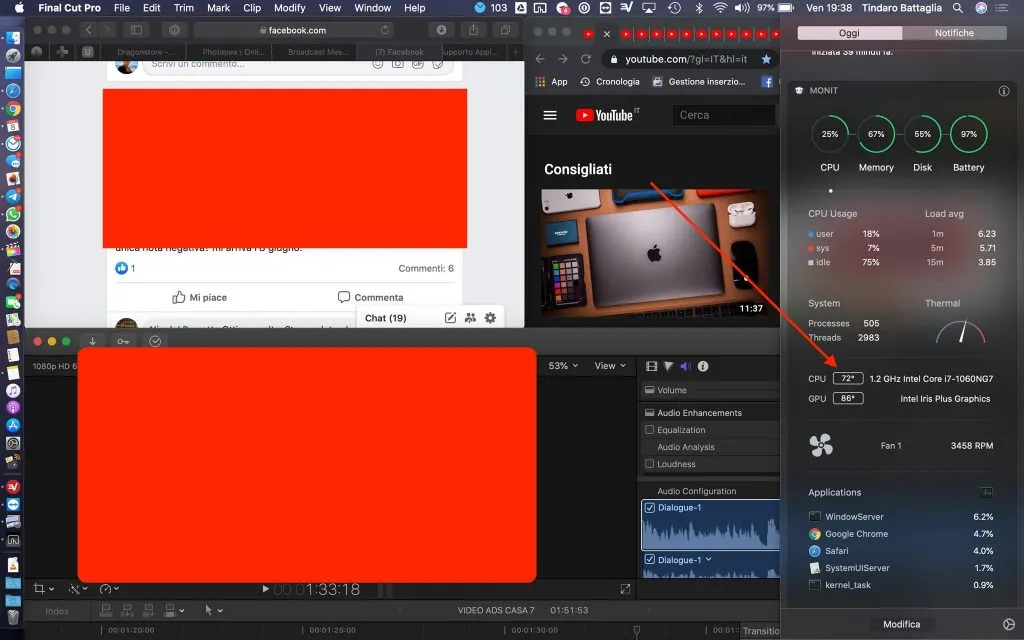Open the Mark menu
Image resolution: width=1024 pixels, height=640 pixels.
click(218, 8)
